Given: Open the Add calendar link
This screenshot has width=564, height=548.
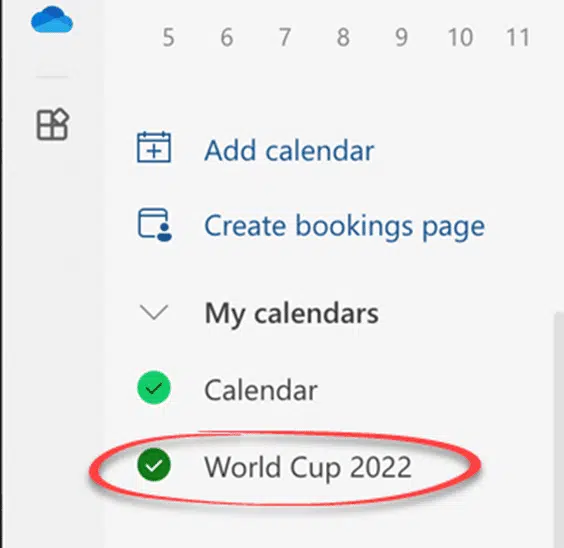Looking at the screenshot, I should [289, 150].
